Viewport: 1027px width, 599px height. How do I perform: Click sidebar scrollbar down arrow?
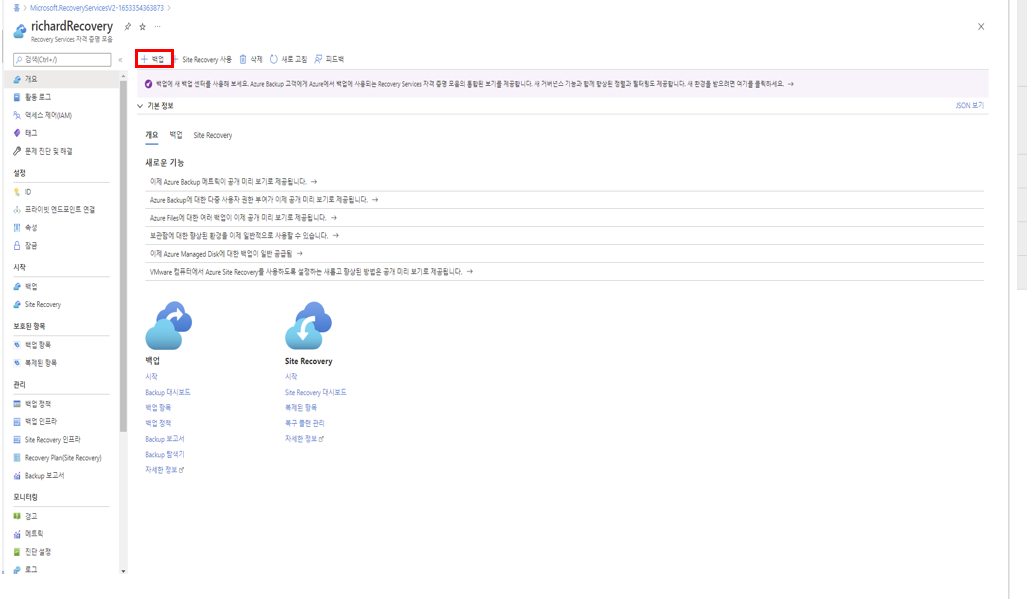[123, 572]
